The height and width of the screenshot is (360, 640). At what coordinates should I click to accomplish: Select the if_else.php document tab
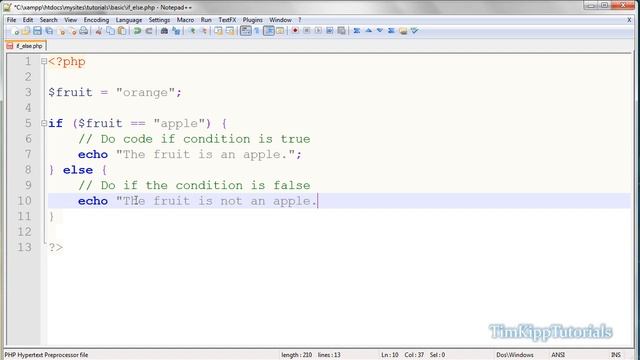25,46
